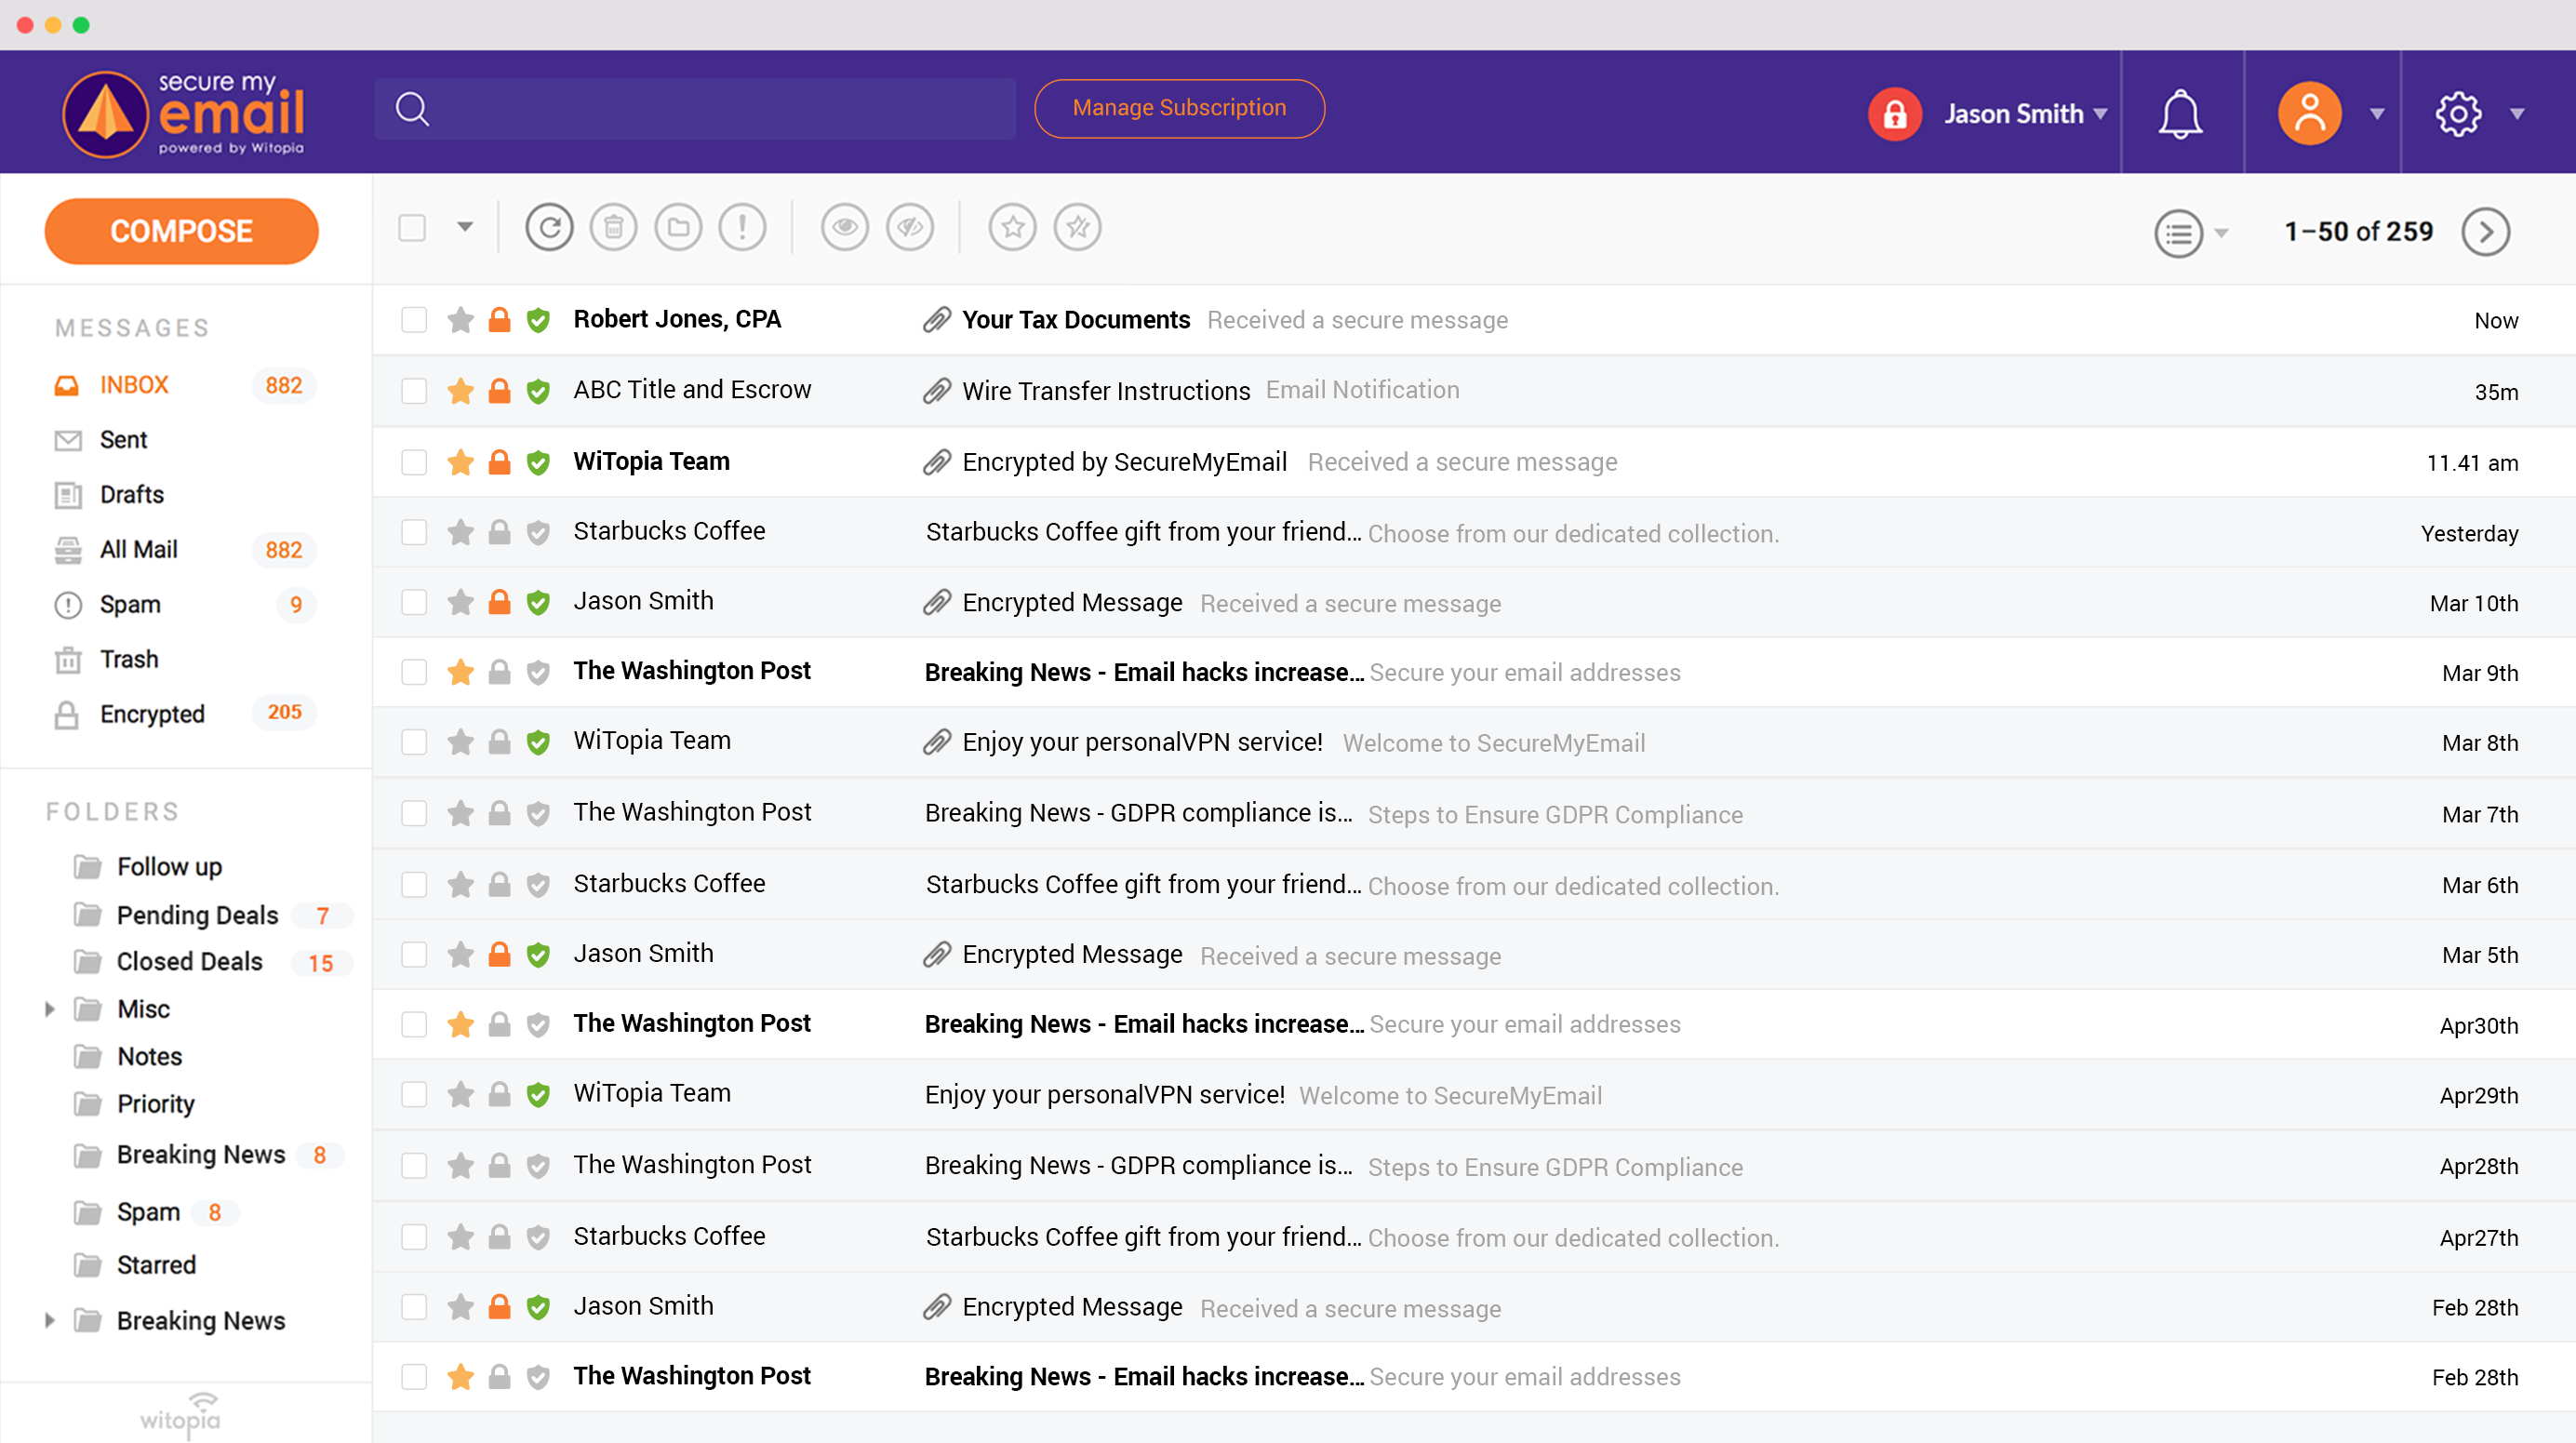Open the Spam messages folder
This screenshot has width=2576, height=1443.
click(130, 604)
